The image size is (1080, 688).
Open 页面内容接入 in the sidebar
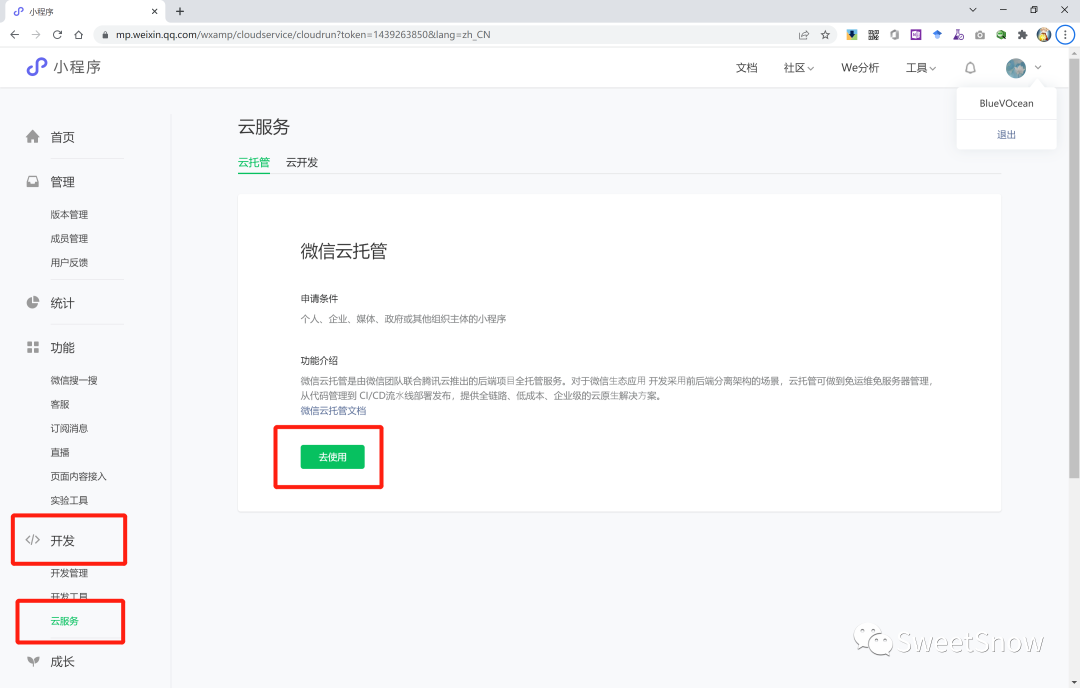tap(79, 477)
